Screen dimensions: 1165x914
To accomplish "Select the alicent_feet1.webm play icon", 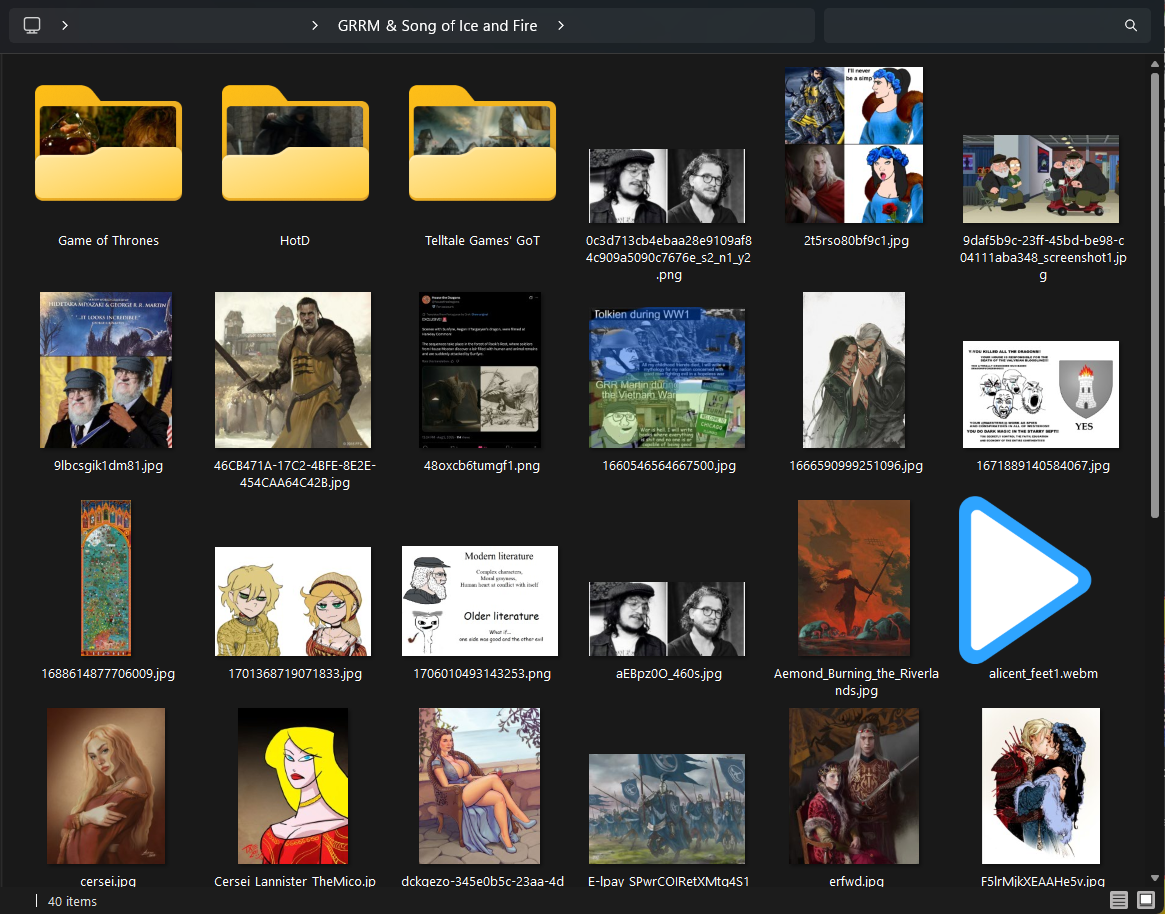I will point(1025,580).
